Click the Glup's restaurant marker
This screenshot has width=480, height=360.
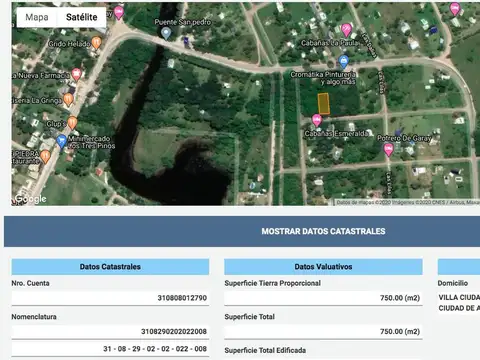click(72, 123)
